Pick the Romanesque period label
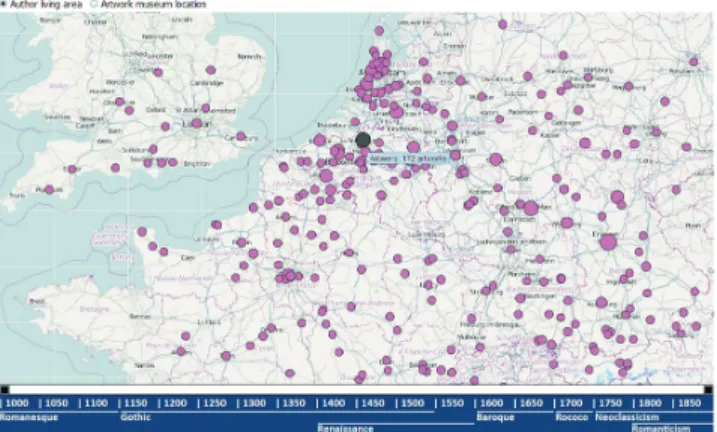 29,417
